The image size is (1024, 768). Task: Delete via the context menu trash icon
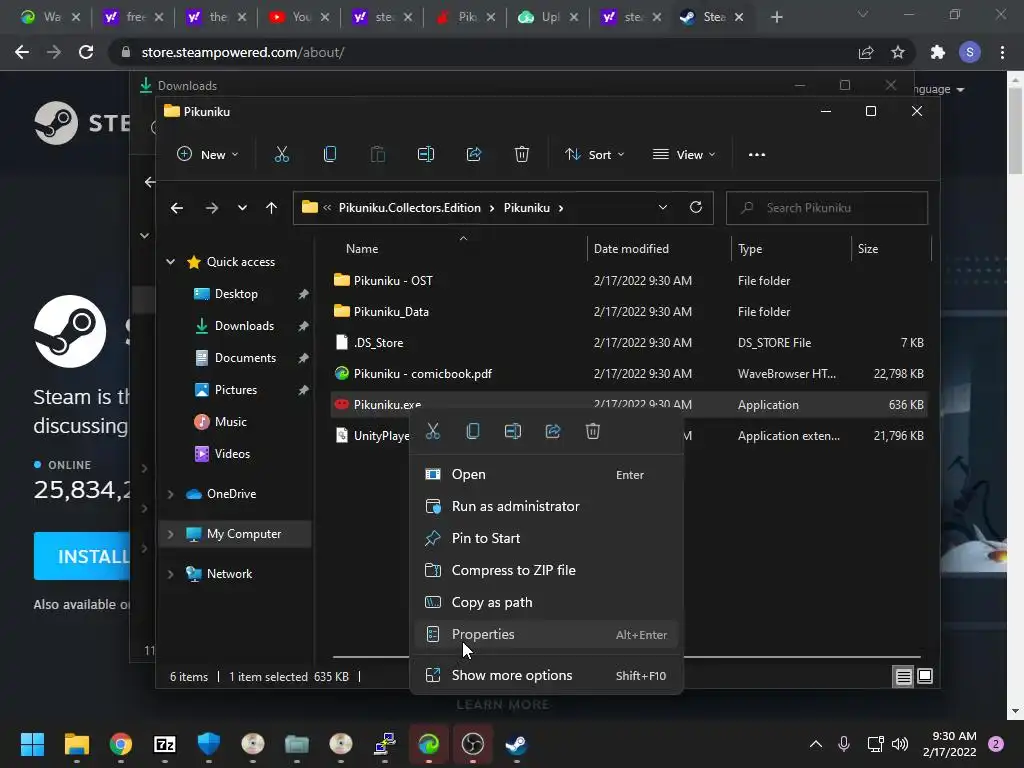[592, 431]
